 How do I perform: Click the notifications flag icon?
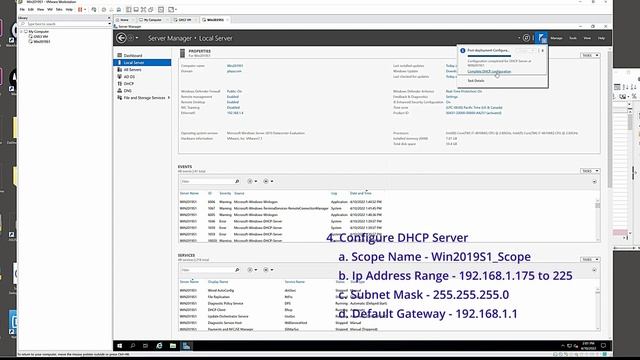[541, 38]
